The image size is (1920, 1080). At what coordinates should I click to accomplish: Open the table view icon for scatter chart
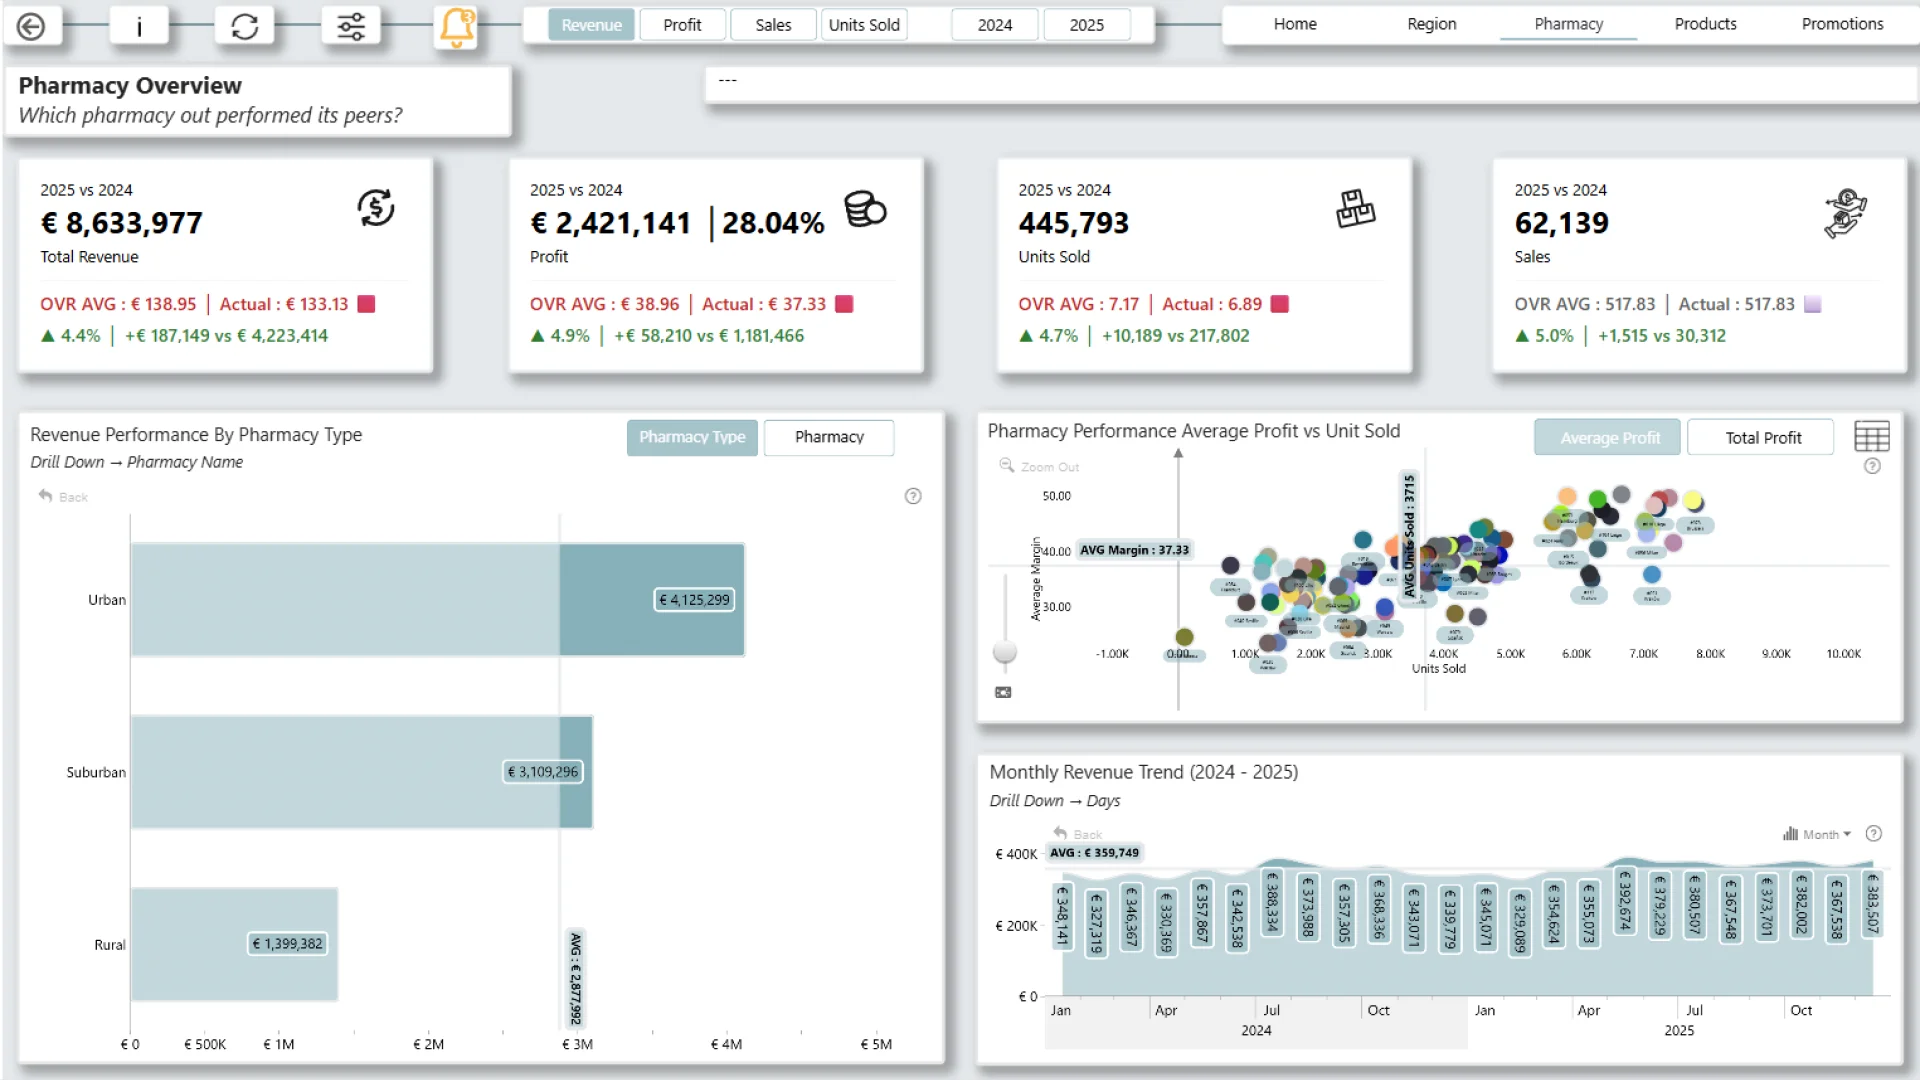coord(1871,437)
